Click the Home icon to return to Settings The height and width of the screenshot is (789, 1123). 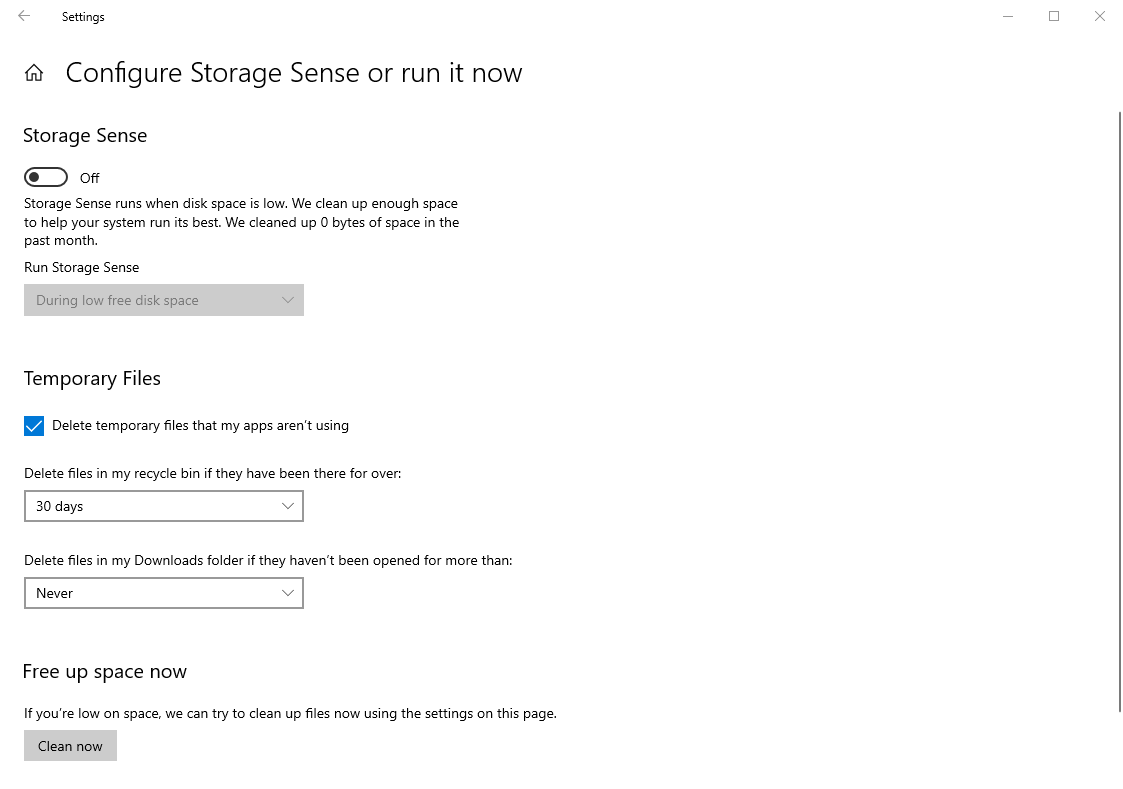tap(34, 72)
